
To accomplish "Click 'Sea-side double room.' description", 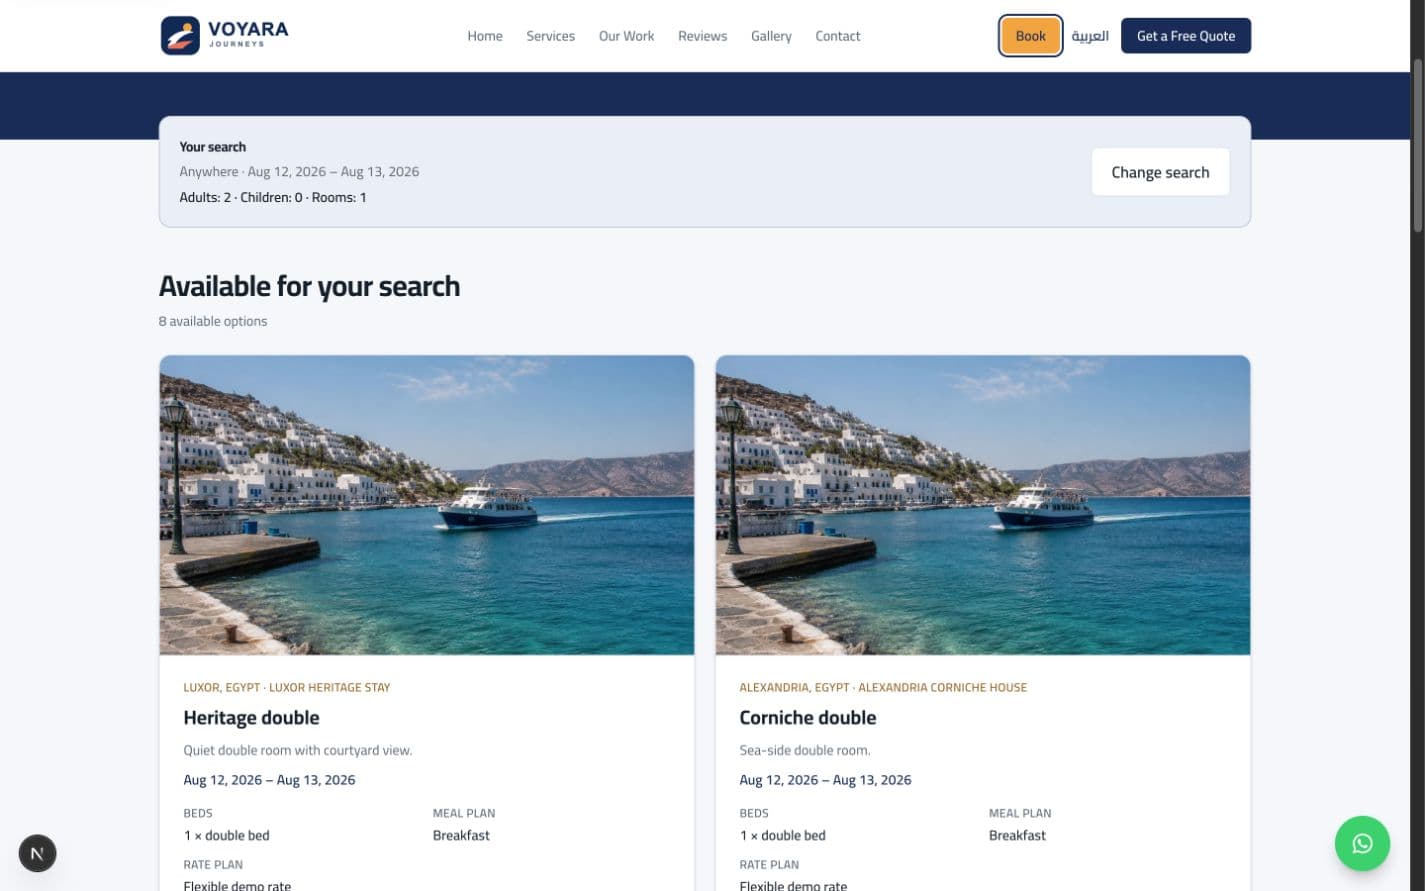I will click(805, 750).
